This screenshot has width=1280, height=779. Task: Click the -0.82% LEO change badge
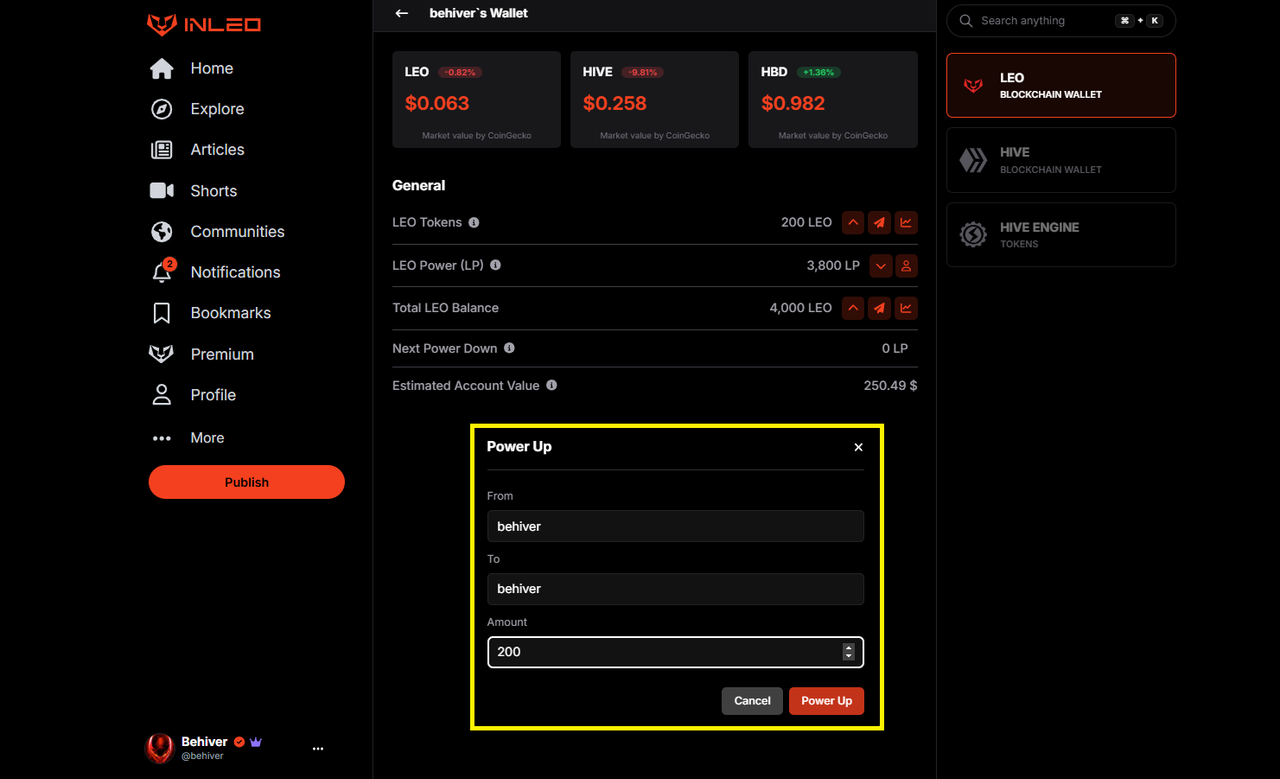pos(461,73)
